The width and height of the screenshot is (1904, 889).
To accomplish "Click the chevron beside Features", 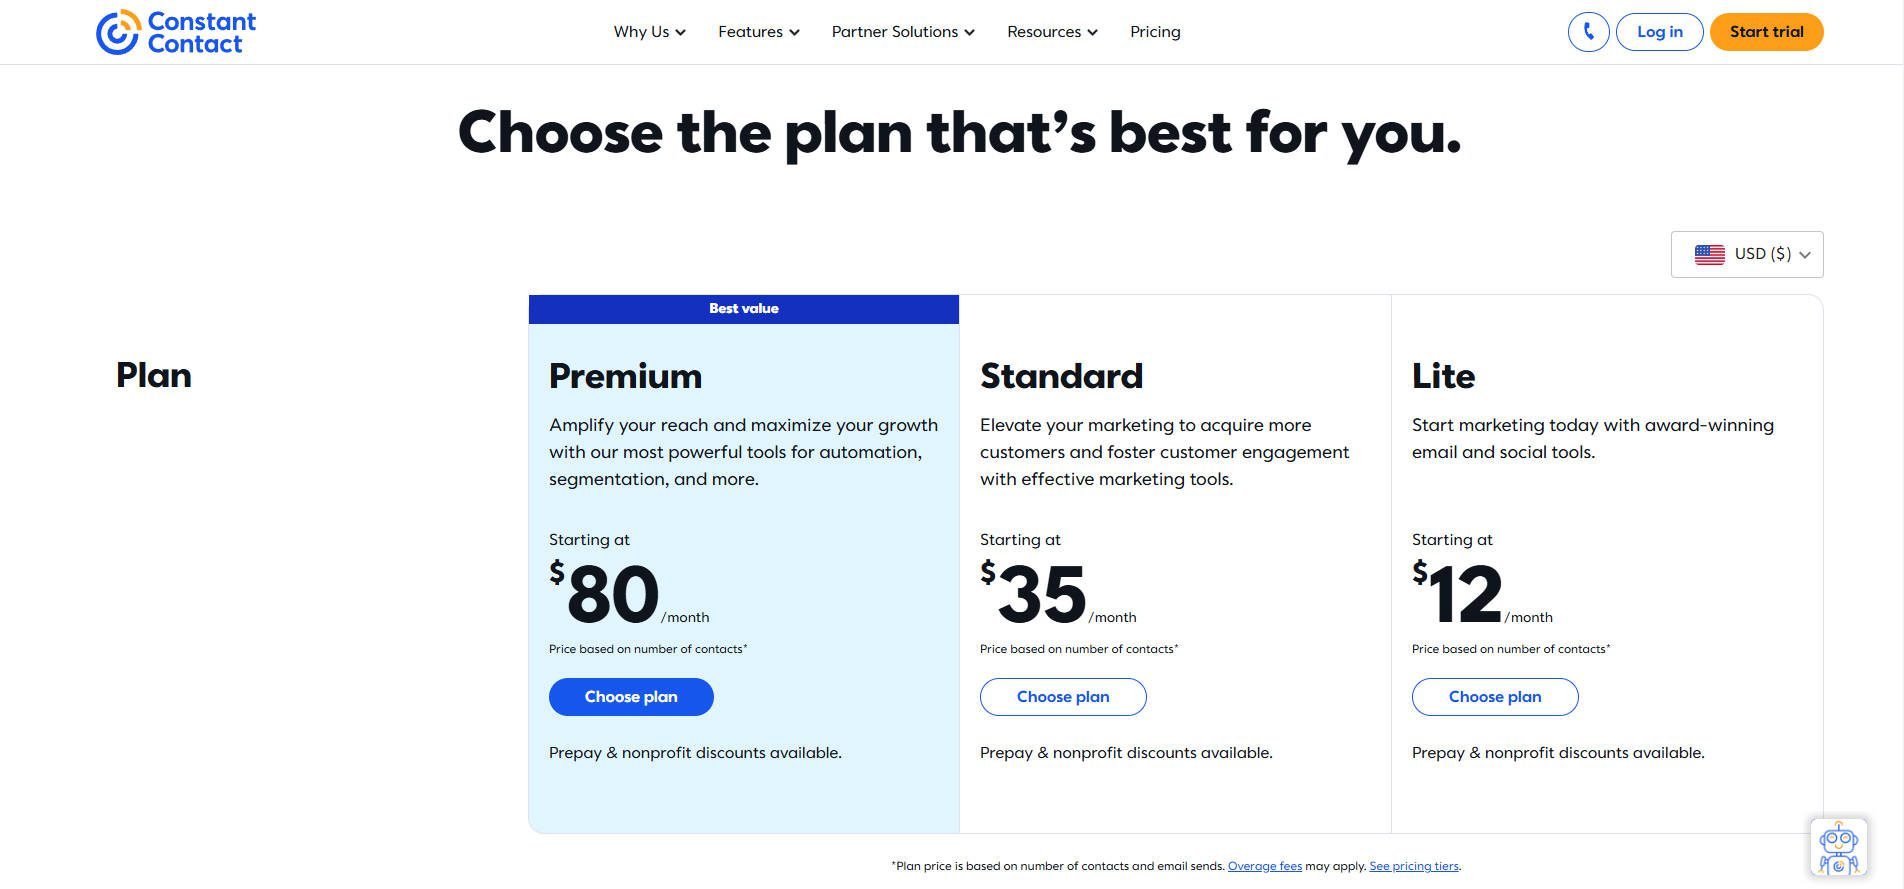I will click(794, 32).
